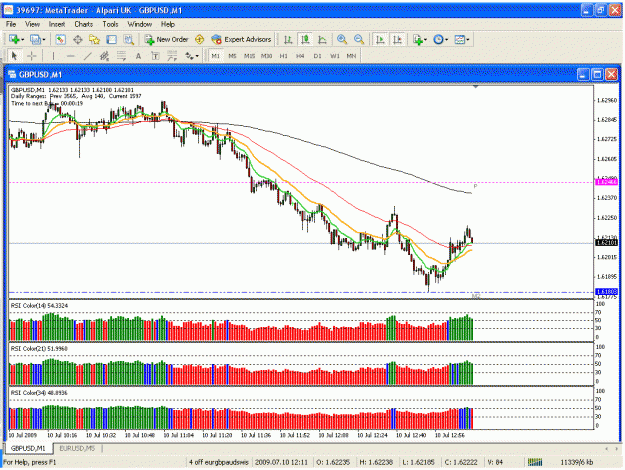Expand the Profiles dropdown arrow
625x470 pixels.
[x=44, y=39]
